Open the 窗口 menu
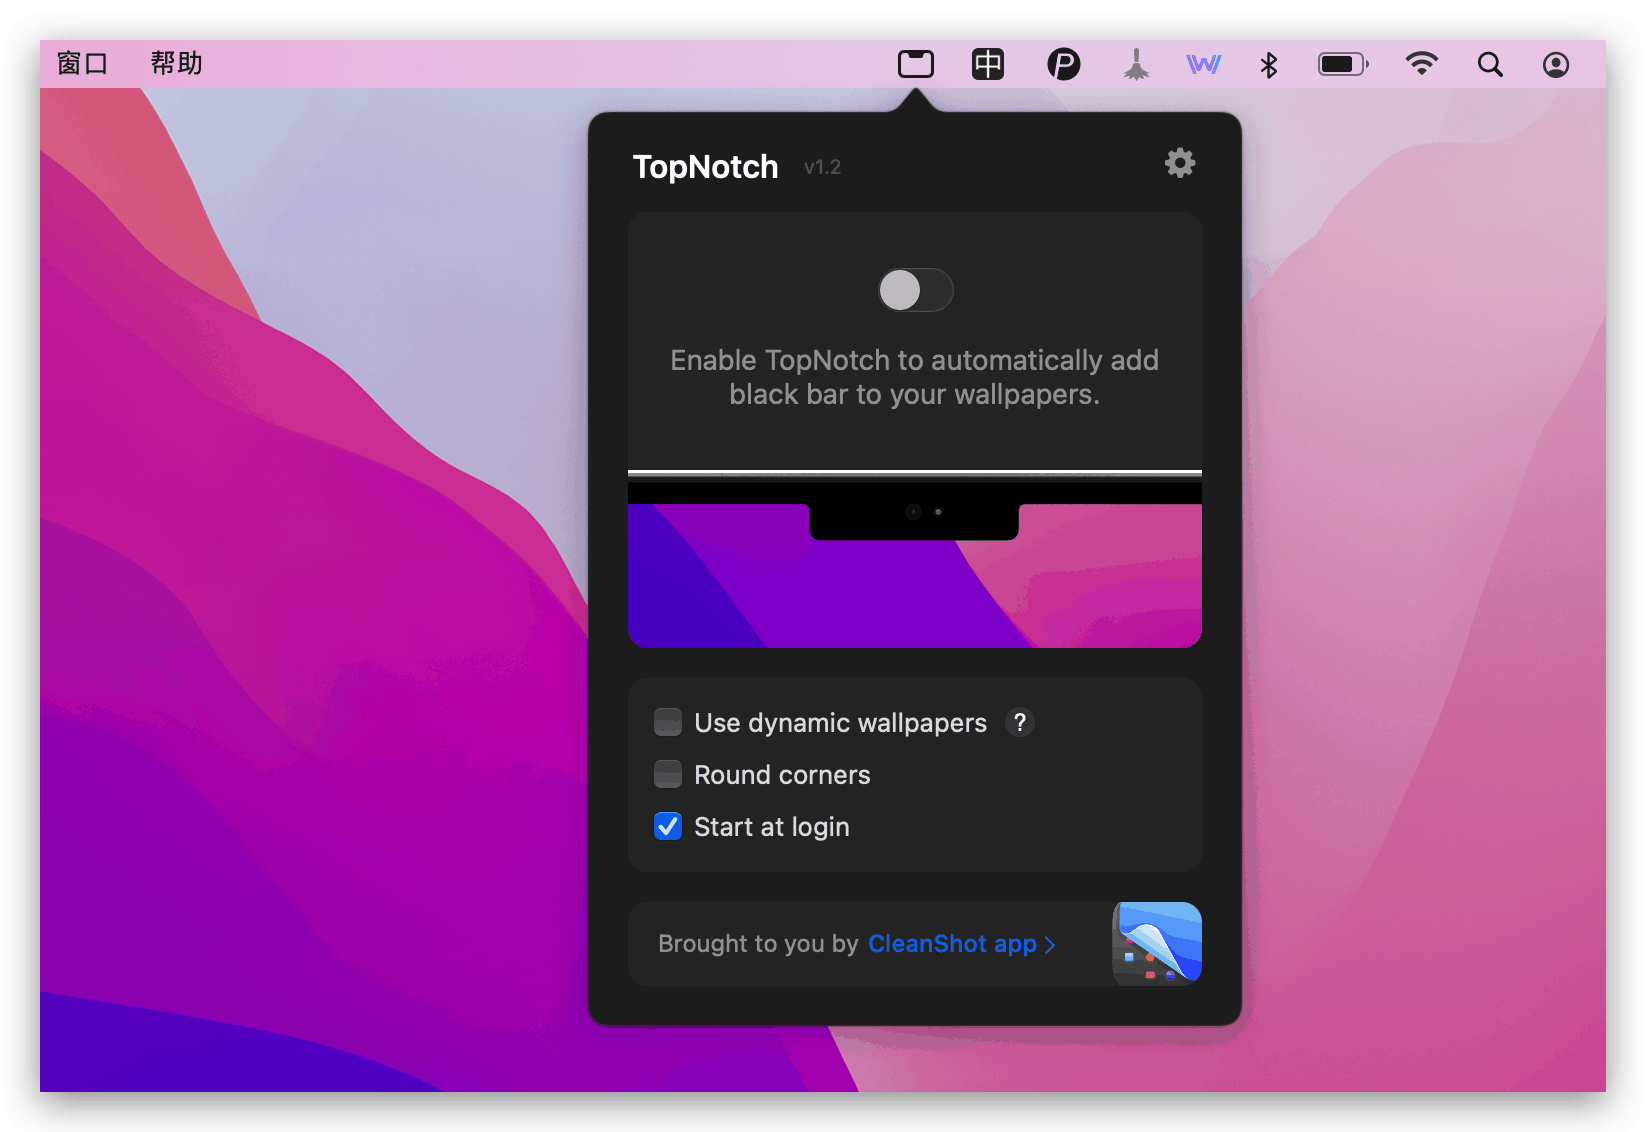Image resolution: width=1646 pixels, height=1132 pixels. click(82, 64)
